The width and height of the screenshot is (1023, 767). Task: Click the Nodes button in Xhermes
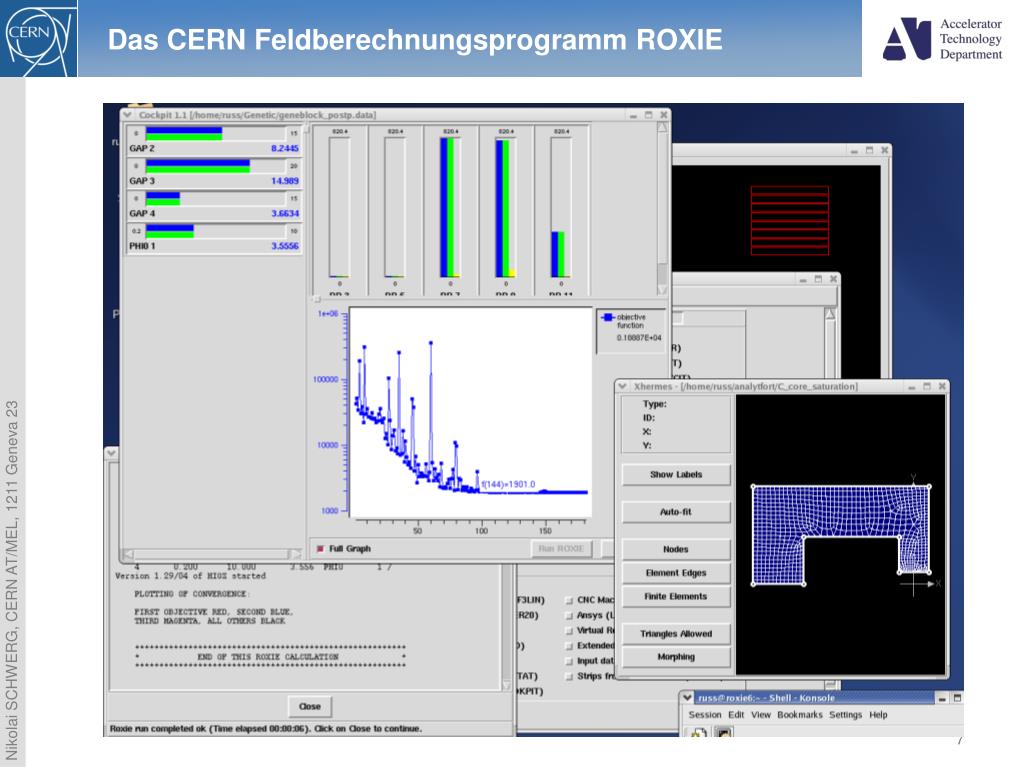tap(676, 549)
